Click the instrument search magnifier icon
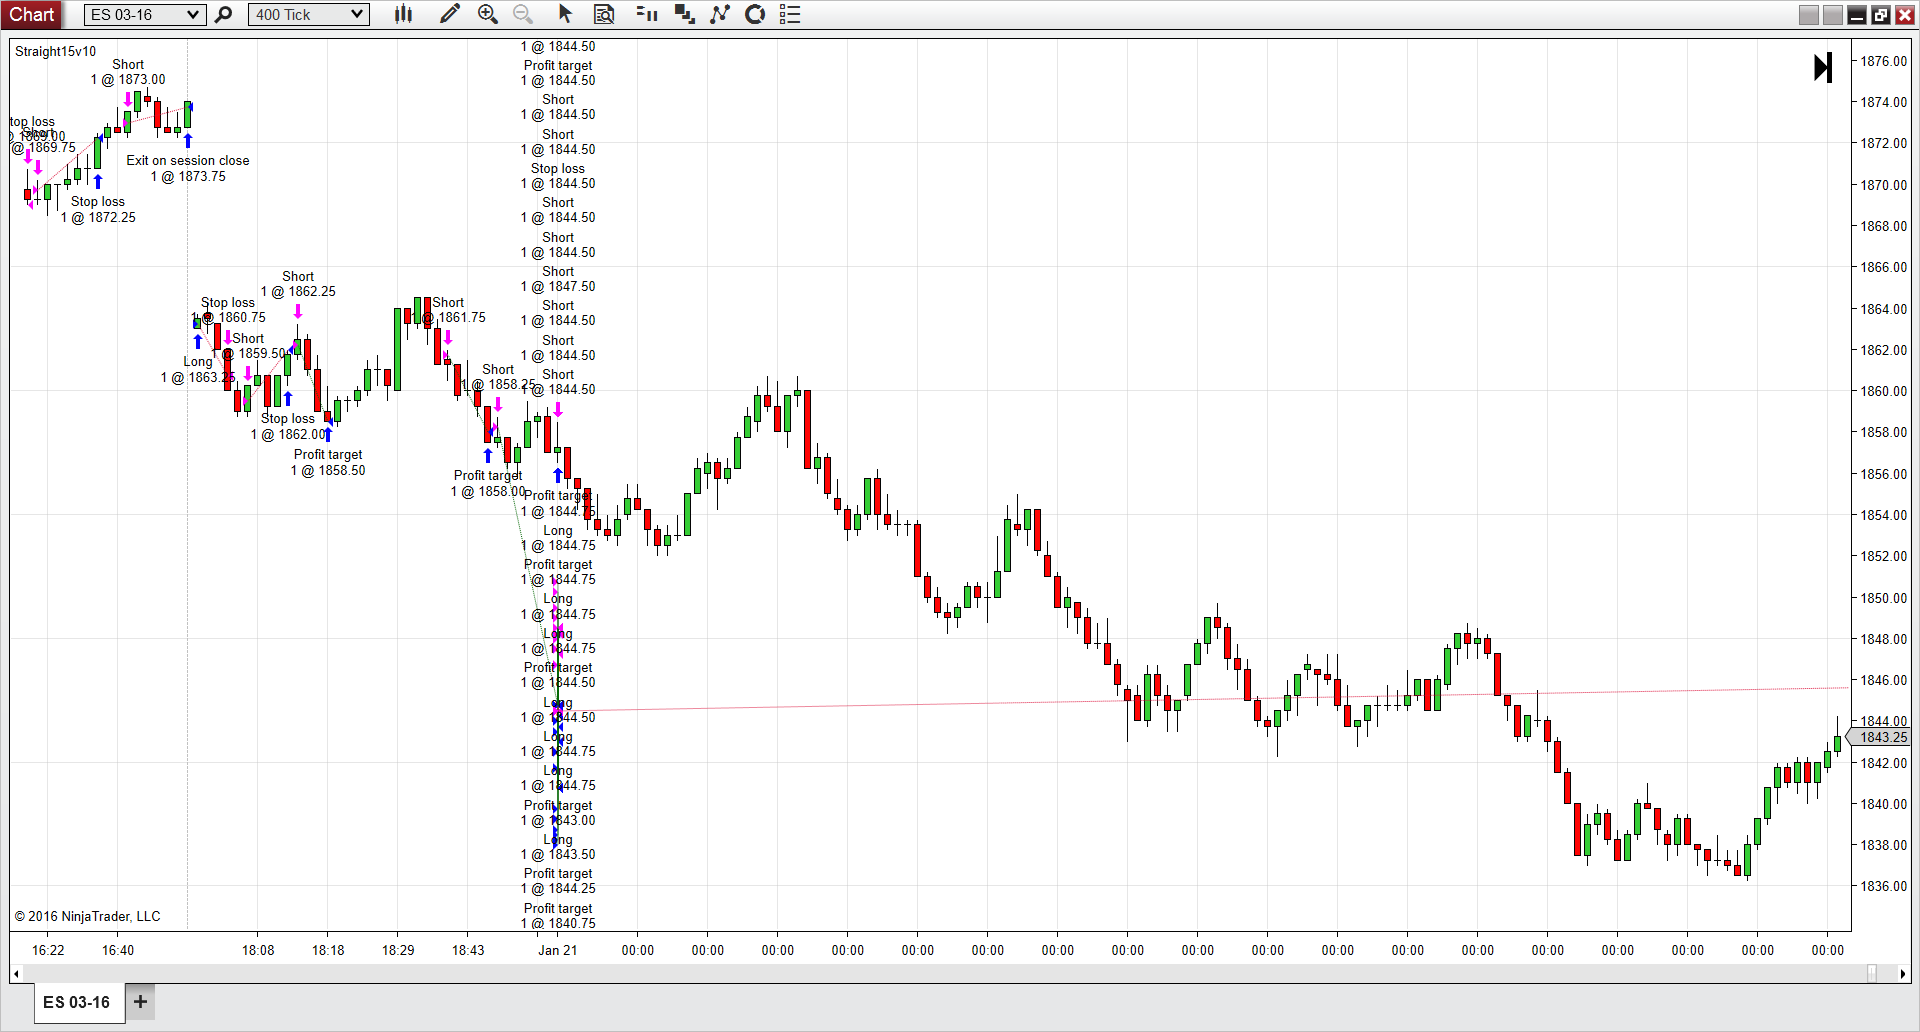1920x1032 pixels. [x=224, y=14]
